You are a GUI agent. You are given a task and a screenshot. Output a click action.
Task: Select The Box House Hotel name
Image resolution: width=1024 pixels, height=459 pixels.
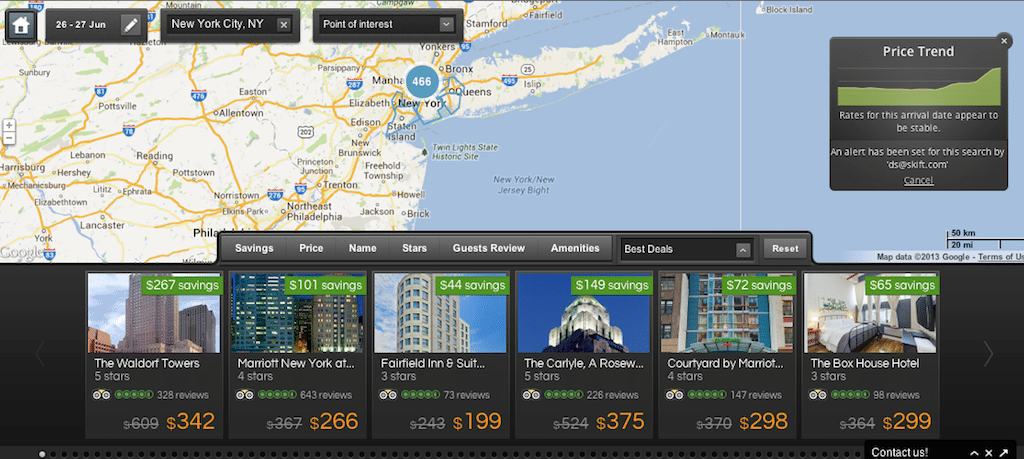(x=865, y=363)
